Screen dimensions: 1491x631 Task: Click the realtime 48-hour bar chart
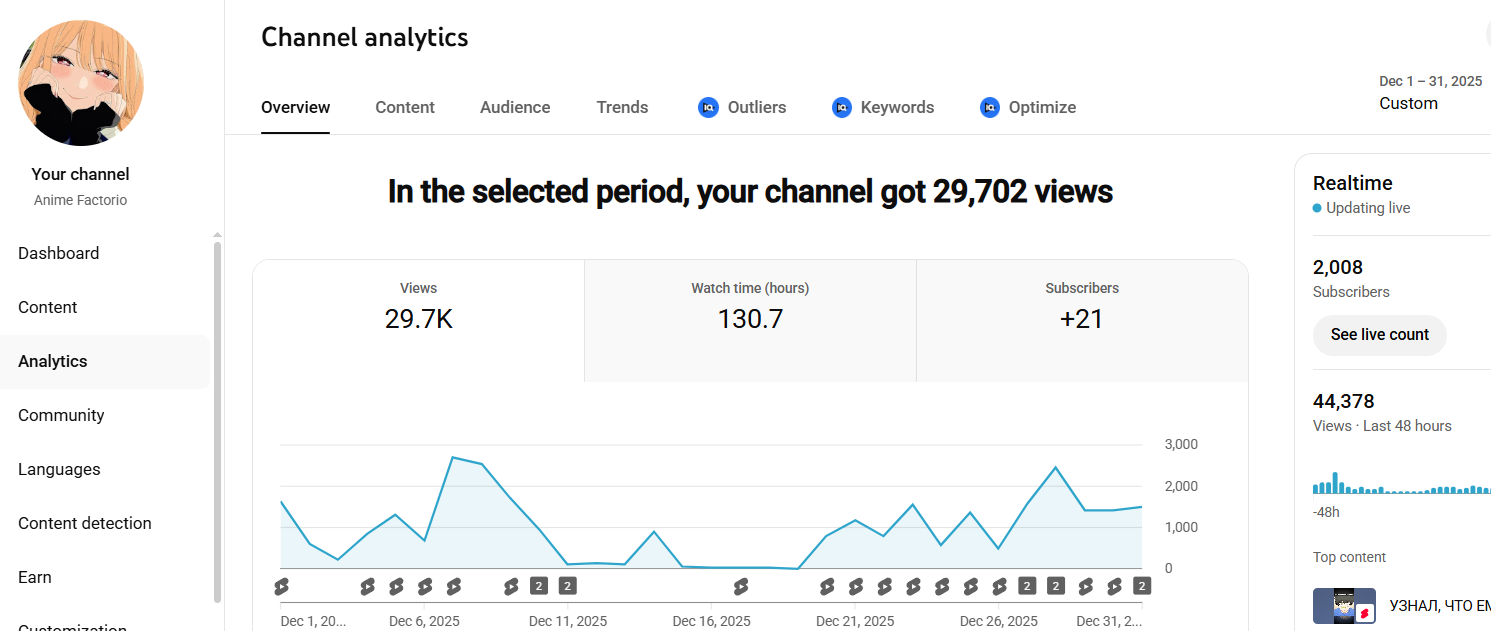click(x=1402, y=483)
